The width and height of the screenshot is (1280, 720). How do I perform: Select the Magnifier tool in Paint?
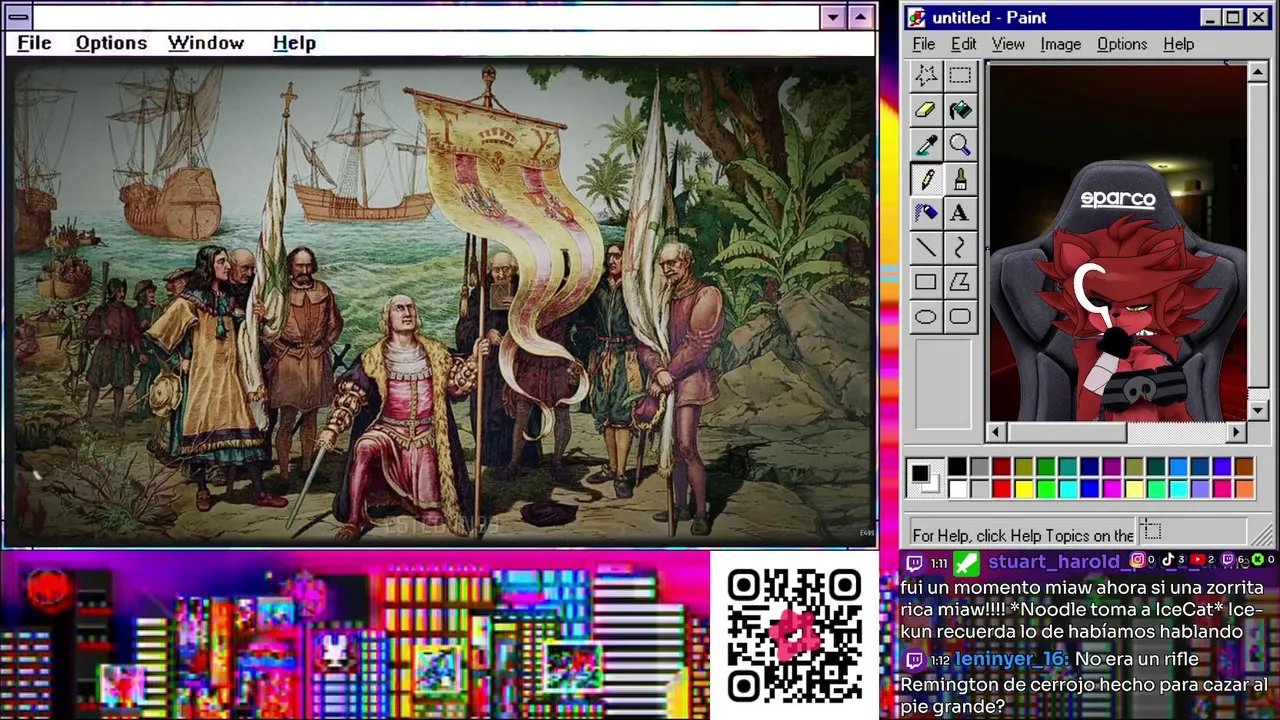[960, 145]
